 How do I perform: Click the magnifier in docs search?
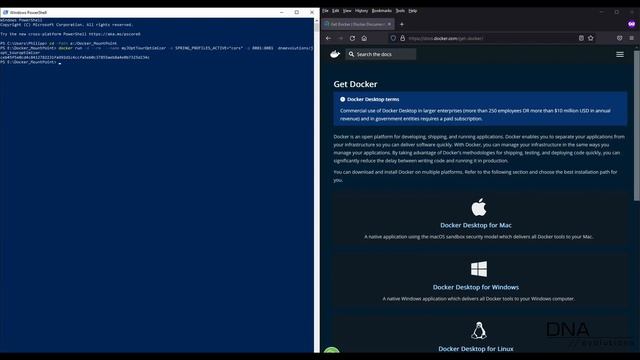pyautogui.click(x=351, y=54)
